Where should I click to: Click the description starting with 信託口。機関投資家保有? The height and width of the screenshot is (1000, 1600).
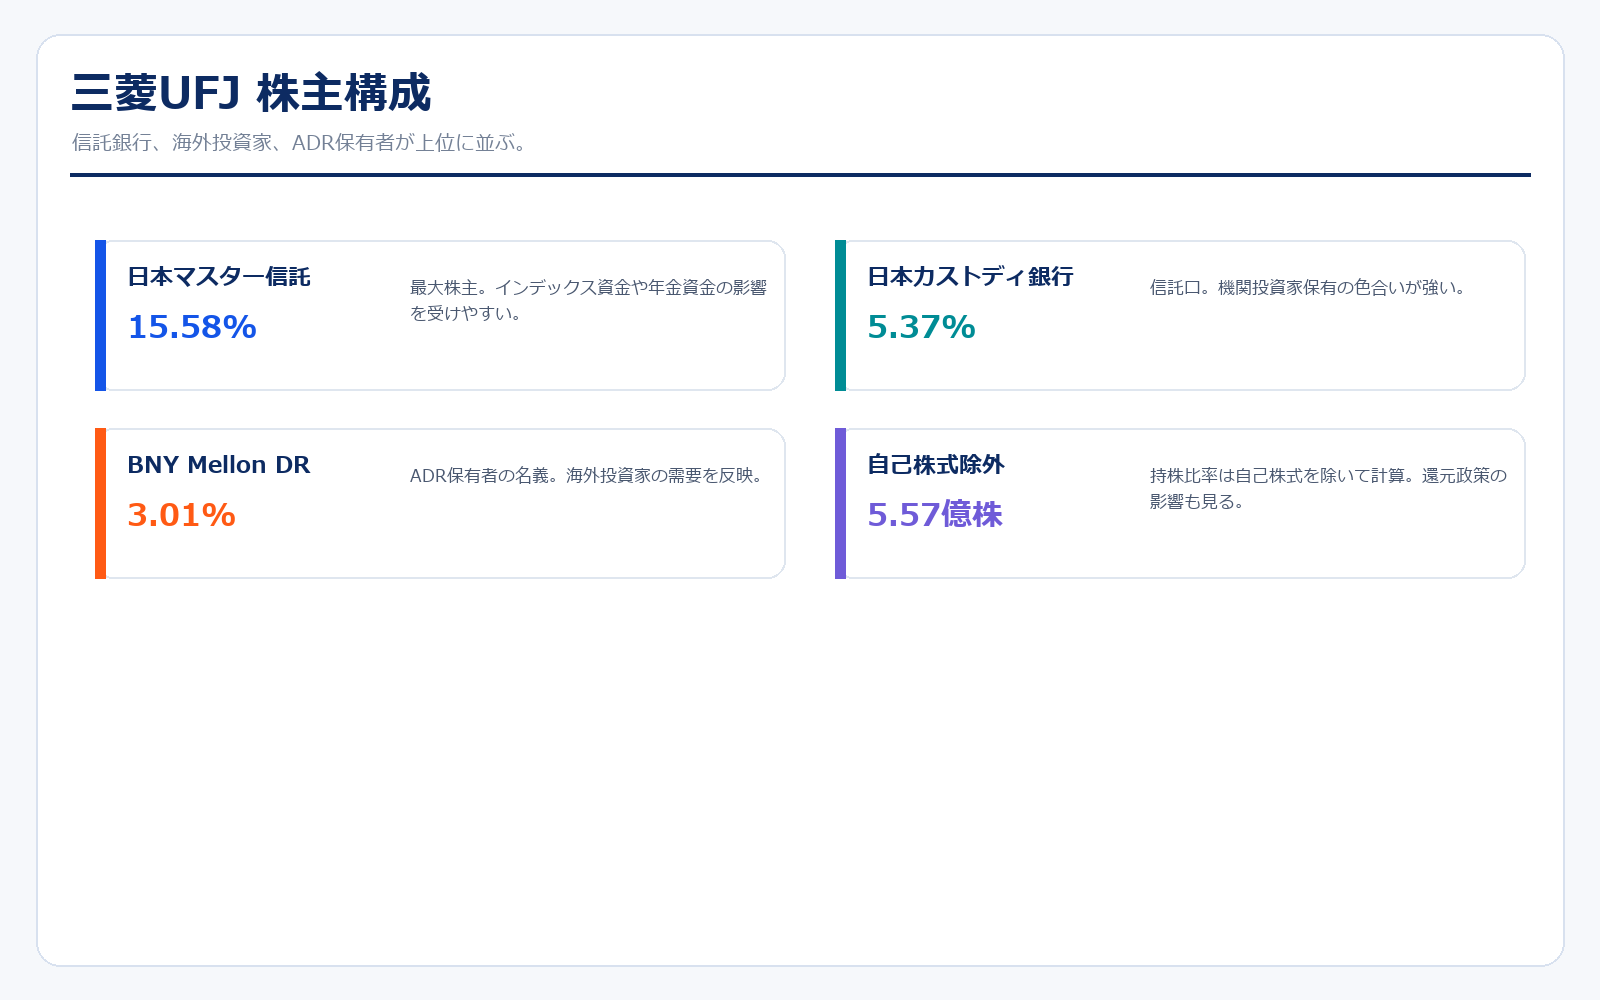coord(1308,288)
